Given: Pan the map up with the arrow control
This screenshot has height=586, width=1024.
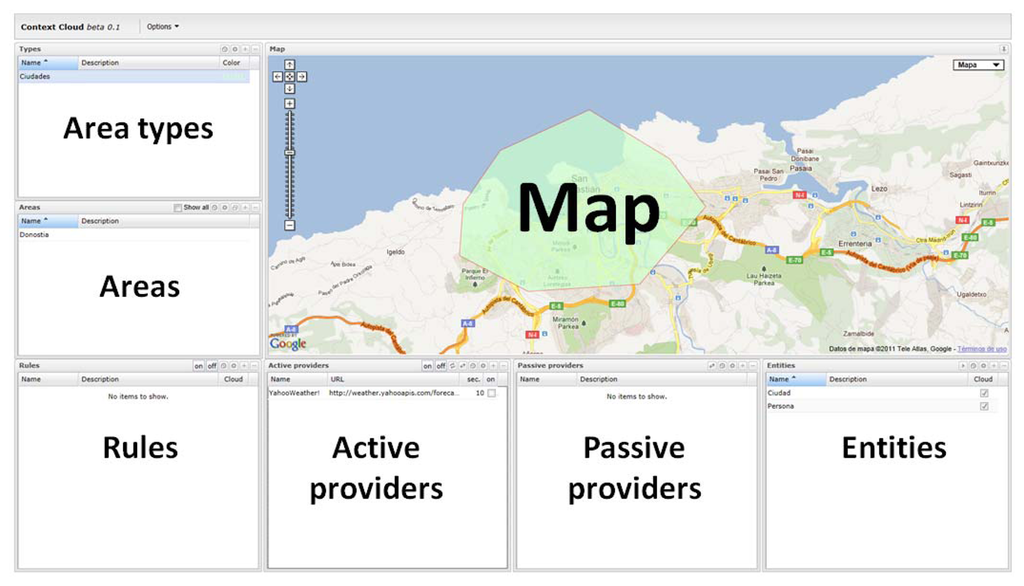Looking at the screenshot, I should (289, 65).
